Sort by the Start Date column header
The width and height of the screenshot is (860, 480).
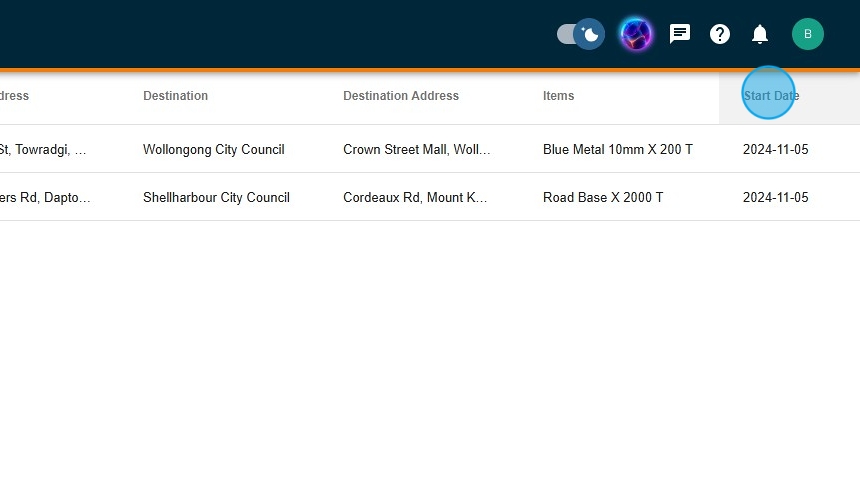(771, 96)
